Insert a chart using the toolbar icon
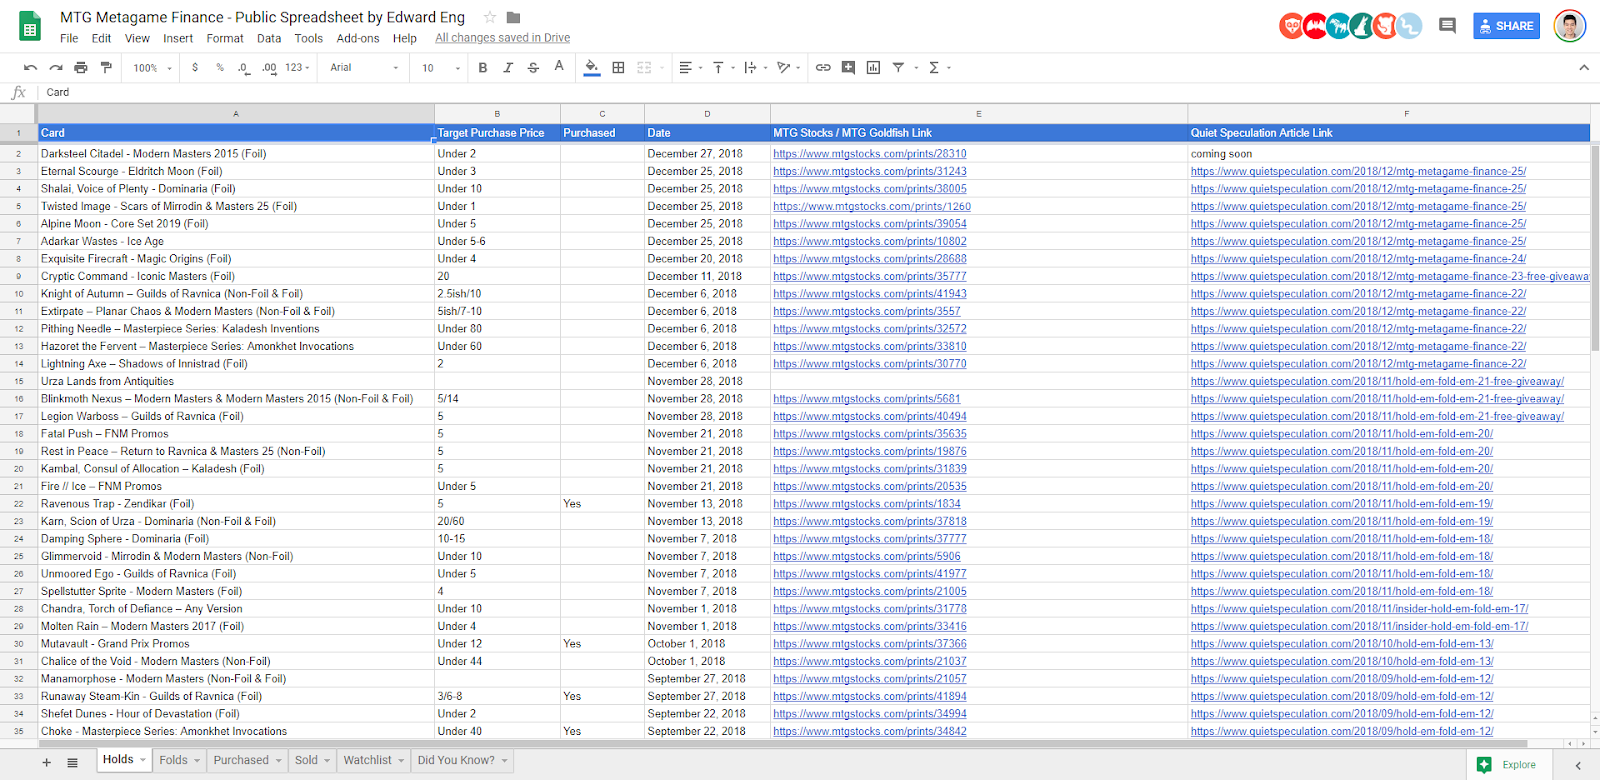 pyautogui.click(x=873, y=68)
